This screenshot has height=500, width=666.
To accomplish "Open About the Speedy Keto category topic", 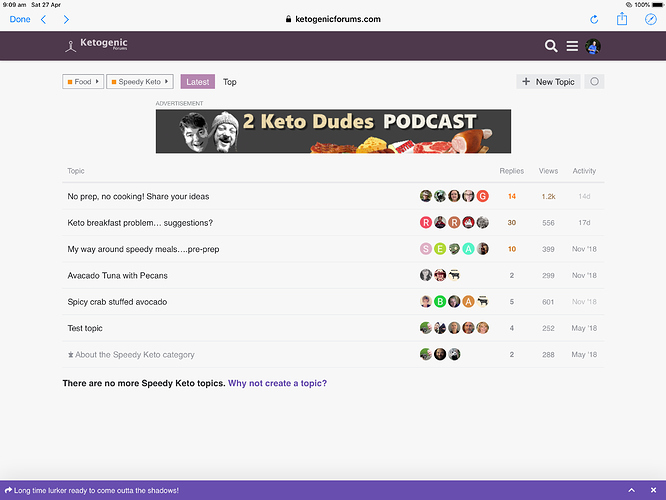I will [134, 354].
